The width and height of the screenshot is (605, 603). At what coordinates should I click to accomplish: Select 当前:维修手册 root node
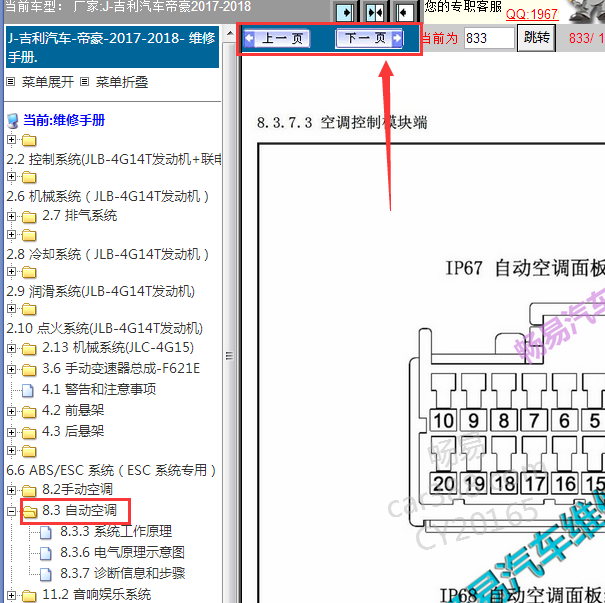click(x=64, y=120)
